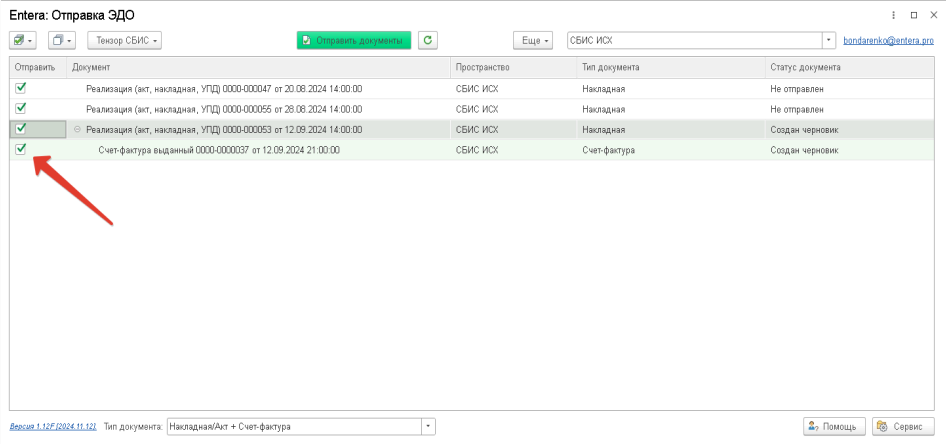Screen dimensions: 946x444
Task: Sort by the Документ column header
Action: point(258,68)
